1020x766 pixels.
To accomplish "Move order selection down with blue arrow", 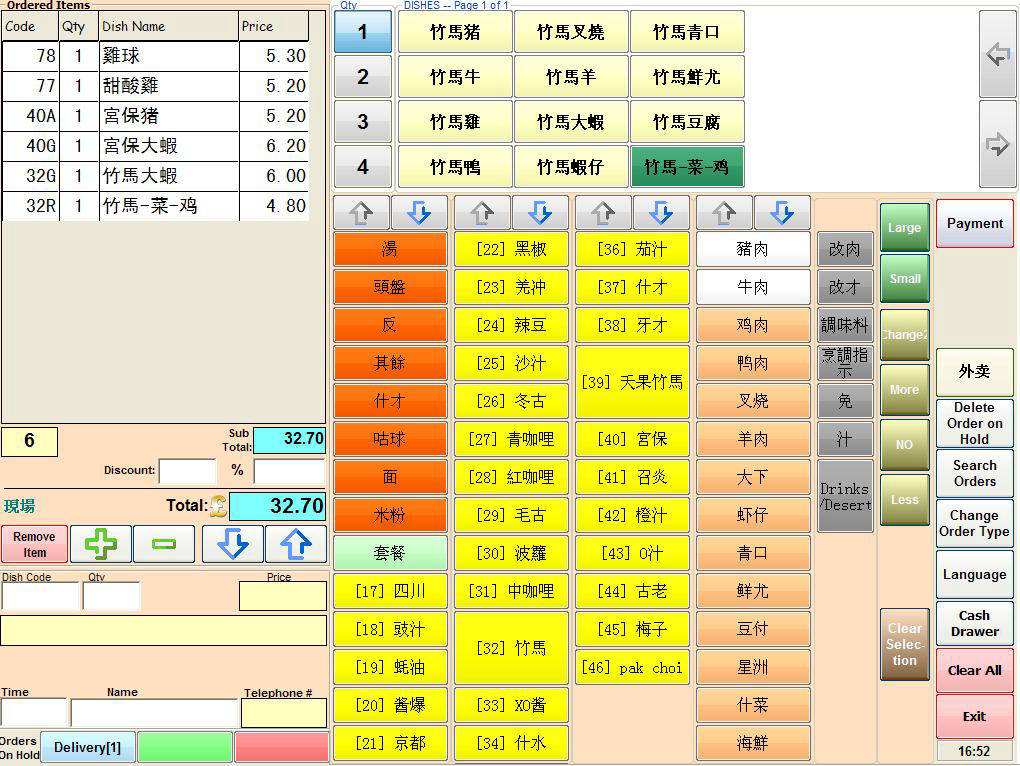I will 232,544.
